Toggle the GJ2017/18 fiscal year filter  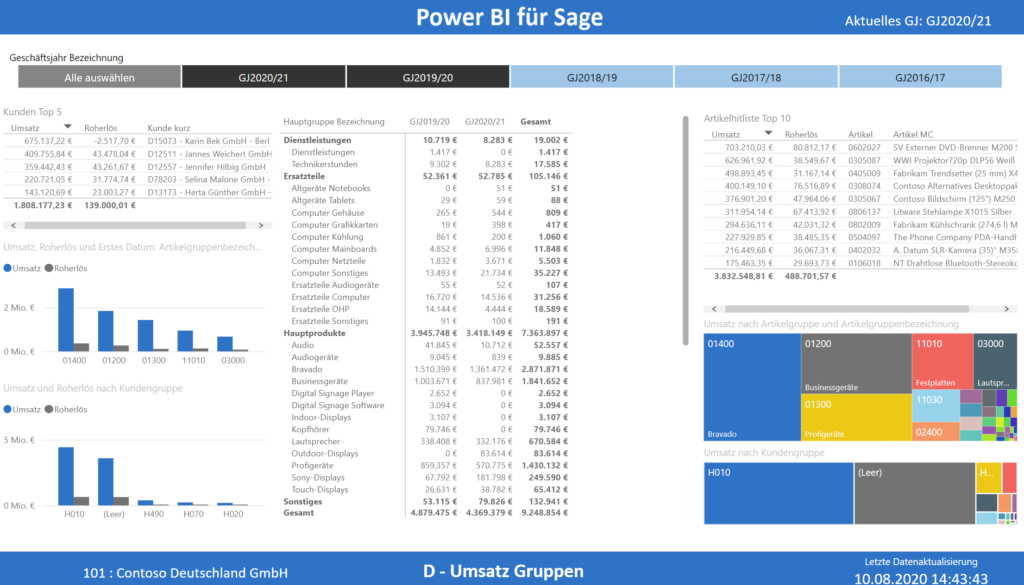(756, 76)
